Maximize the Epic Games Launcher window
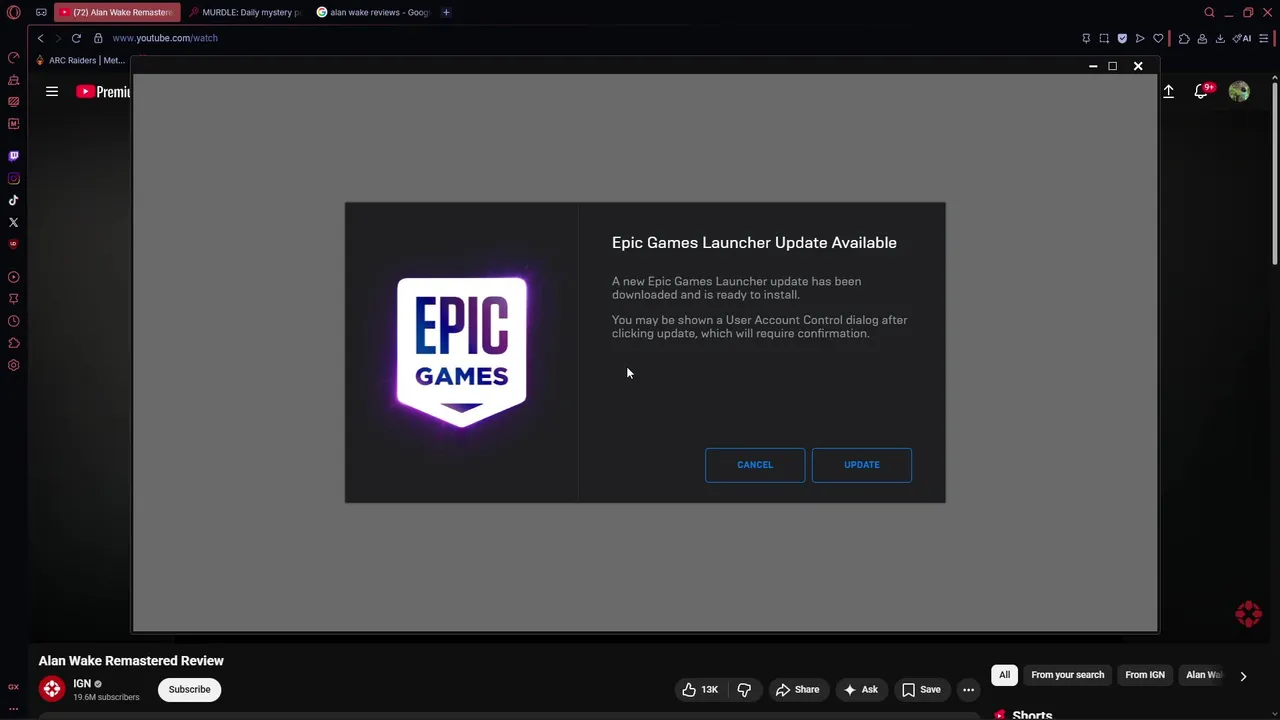The image size is (1280, 720). click(1112, 66)
